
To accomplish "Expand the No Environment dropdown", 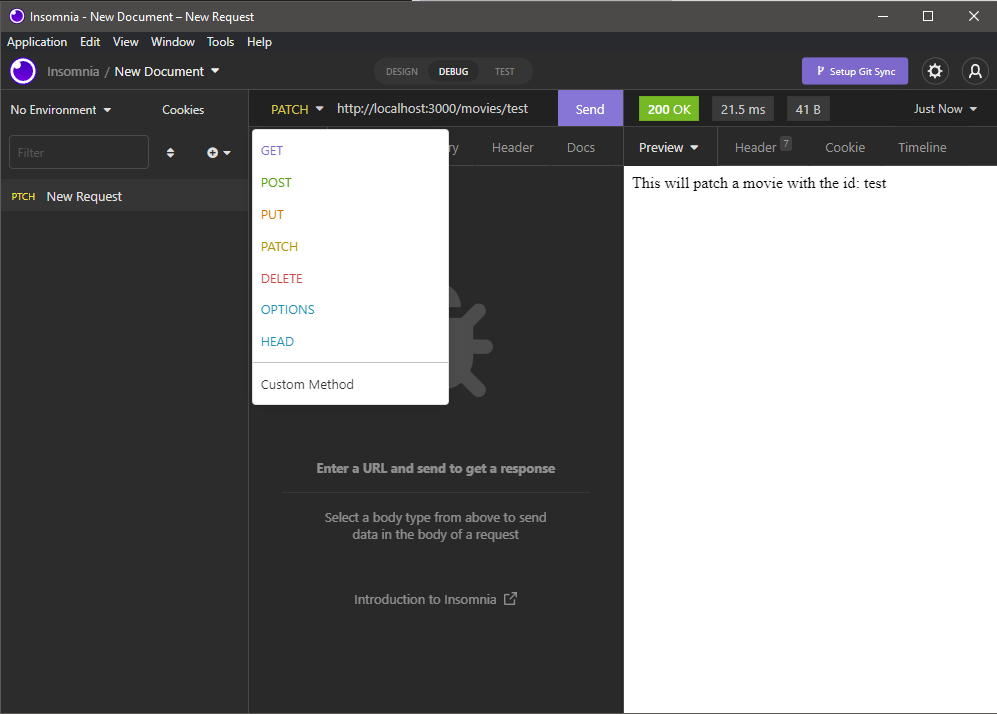I will (x=61, y=110).
